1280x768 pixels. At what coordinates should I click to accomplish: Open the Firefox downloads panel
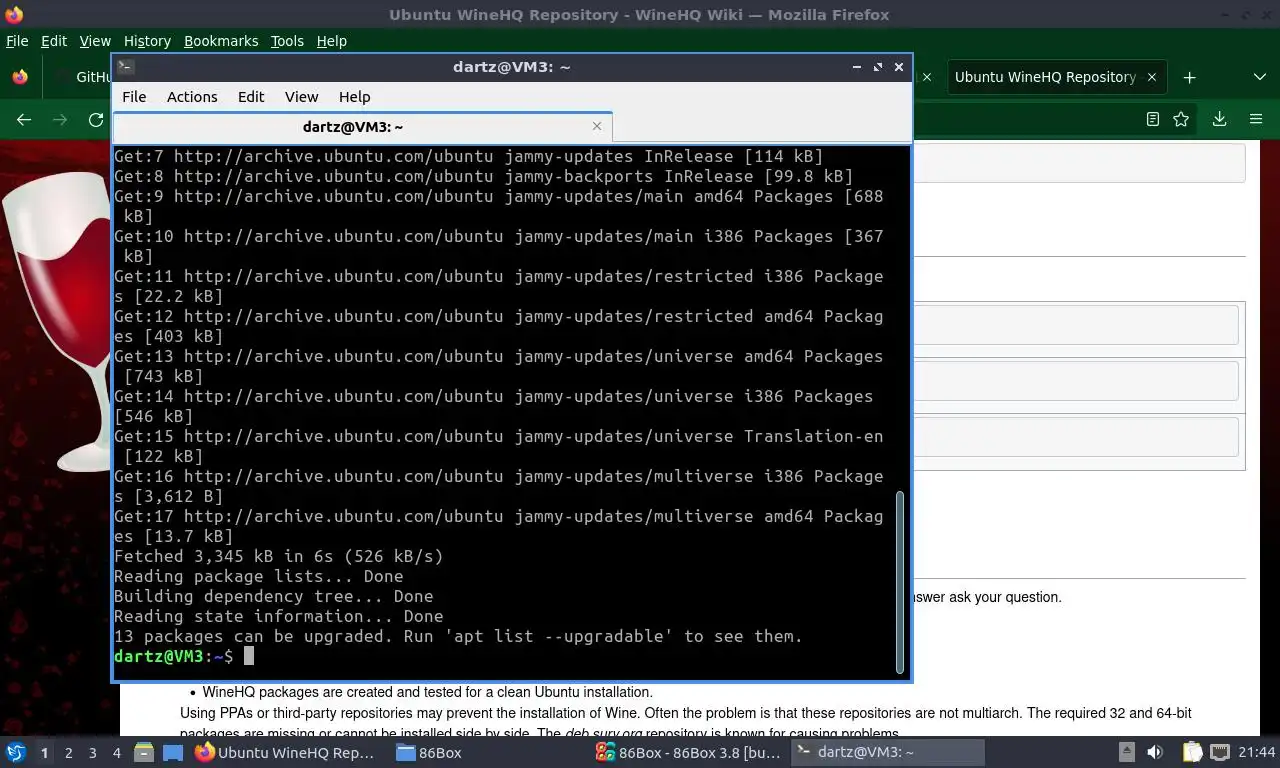click(1219, 119)
